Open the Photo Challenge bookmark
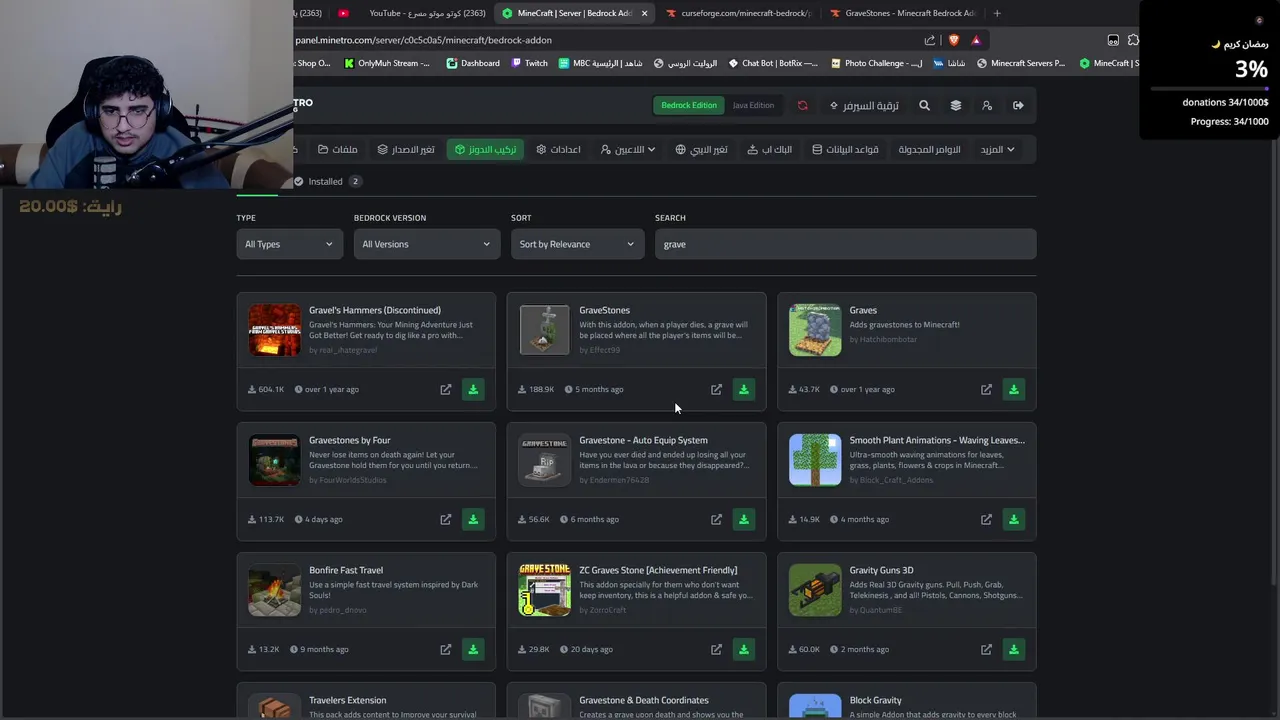Viewport: 1280px width, 720px height. pyautogui.click(x=876, y=63)
